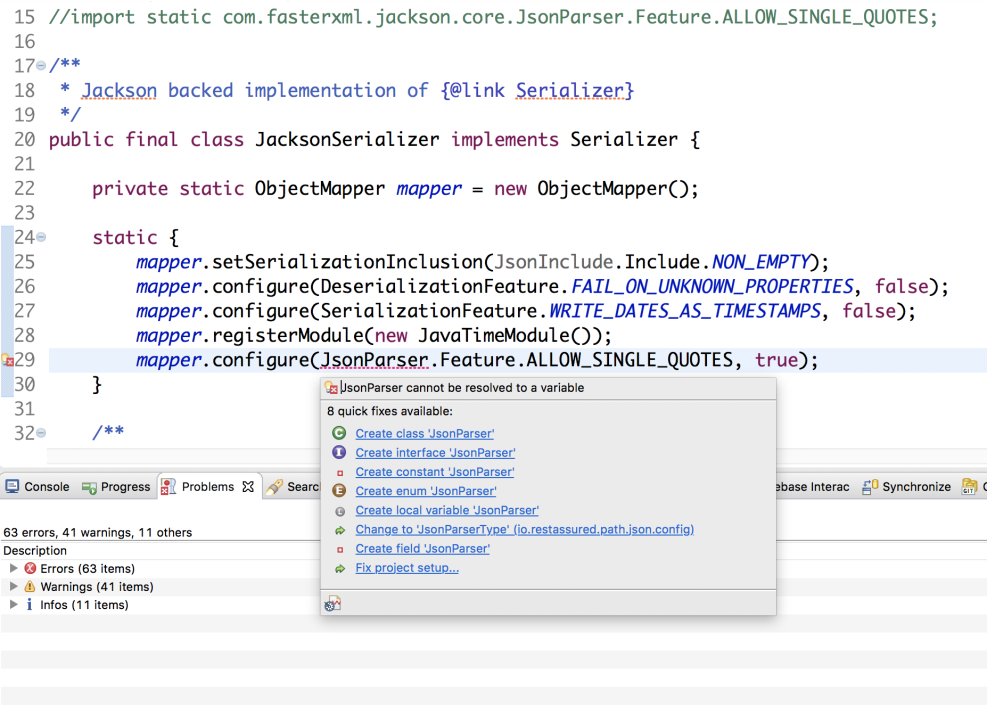Screen dimensions: 987x723
Task: Expand the Warnings (41 items) group
Action: (13, 587)
